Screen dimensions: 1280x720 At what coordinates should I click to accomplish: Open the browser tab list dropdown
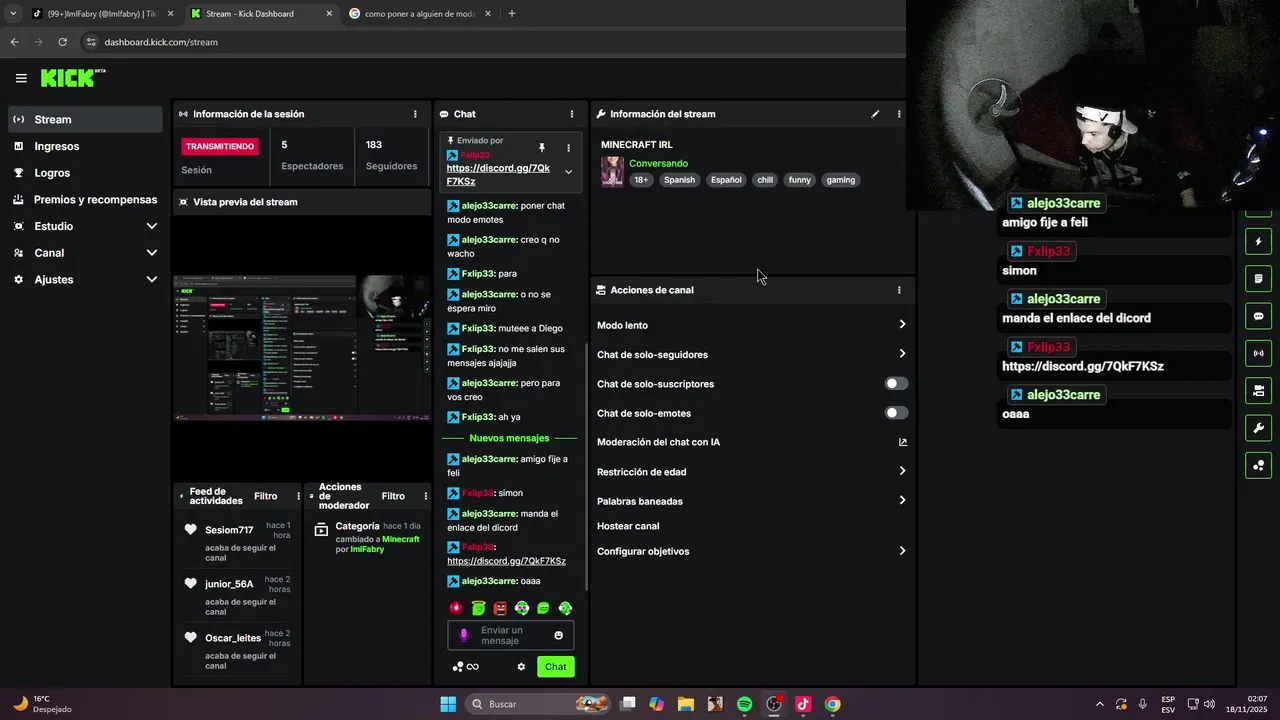[13, 14]
